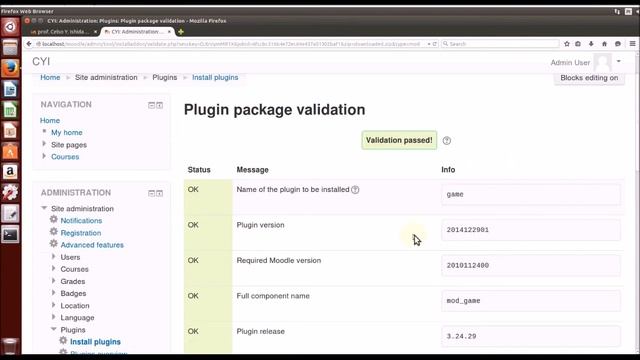Click the Advanced features gear icon
Viewport: 640px width, 360px height.
53,244
